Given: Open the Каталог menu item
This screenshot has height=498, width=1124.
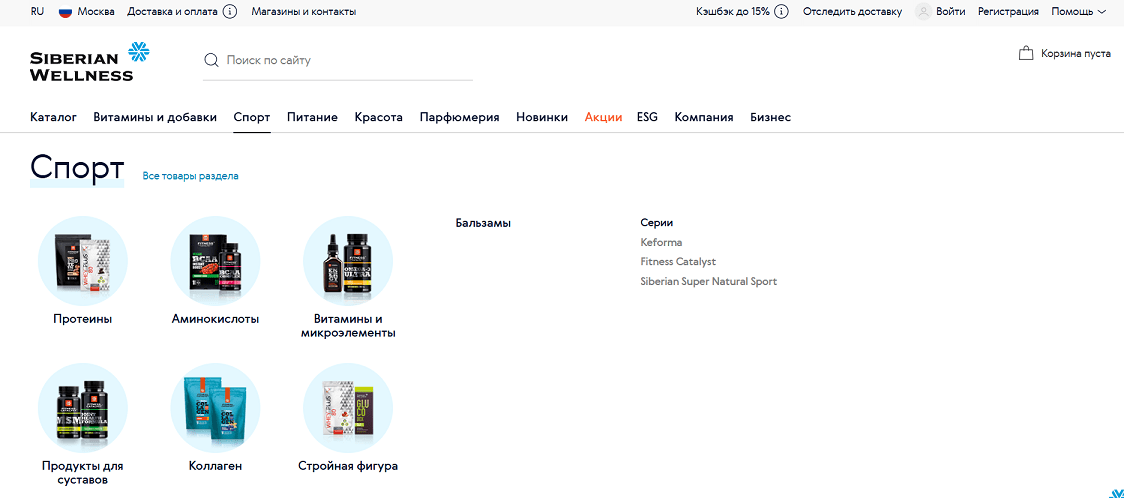Looking at the screenshot, I should [53, 118].
